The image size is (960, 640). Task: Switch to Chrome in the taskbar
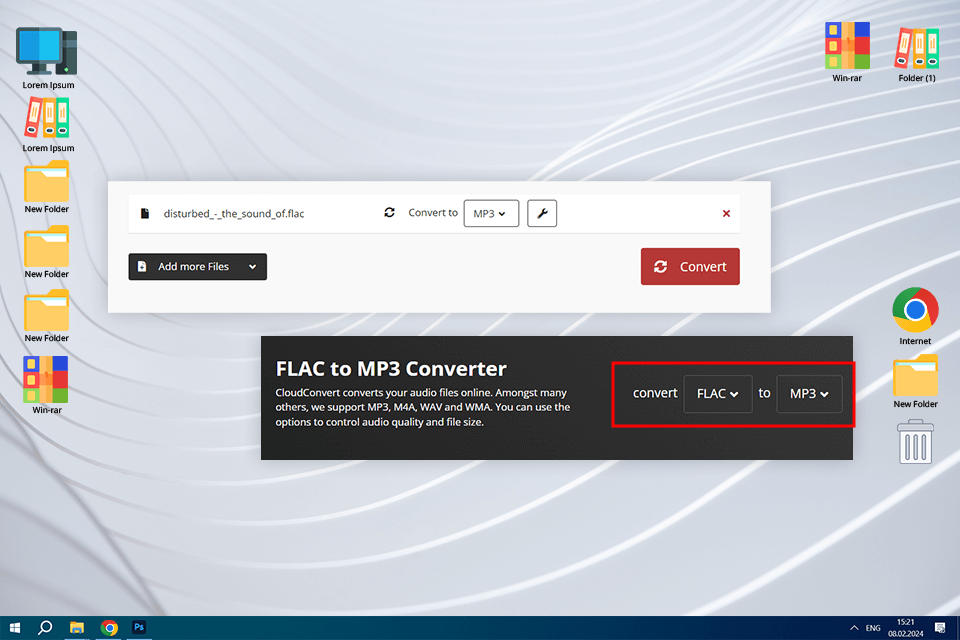coord(109,628)
